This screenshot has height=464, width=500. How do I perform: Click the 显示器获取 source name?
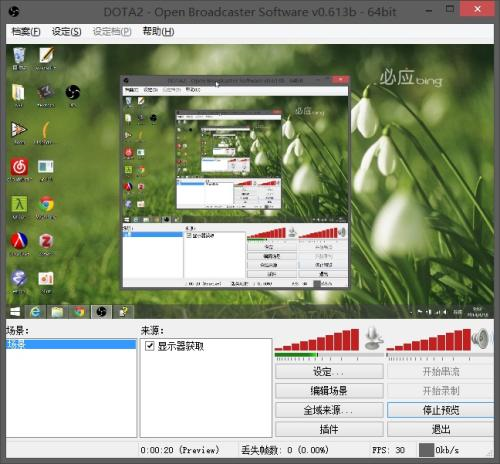click(180, 346)
